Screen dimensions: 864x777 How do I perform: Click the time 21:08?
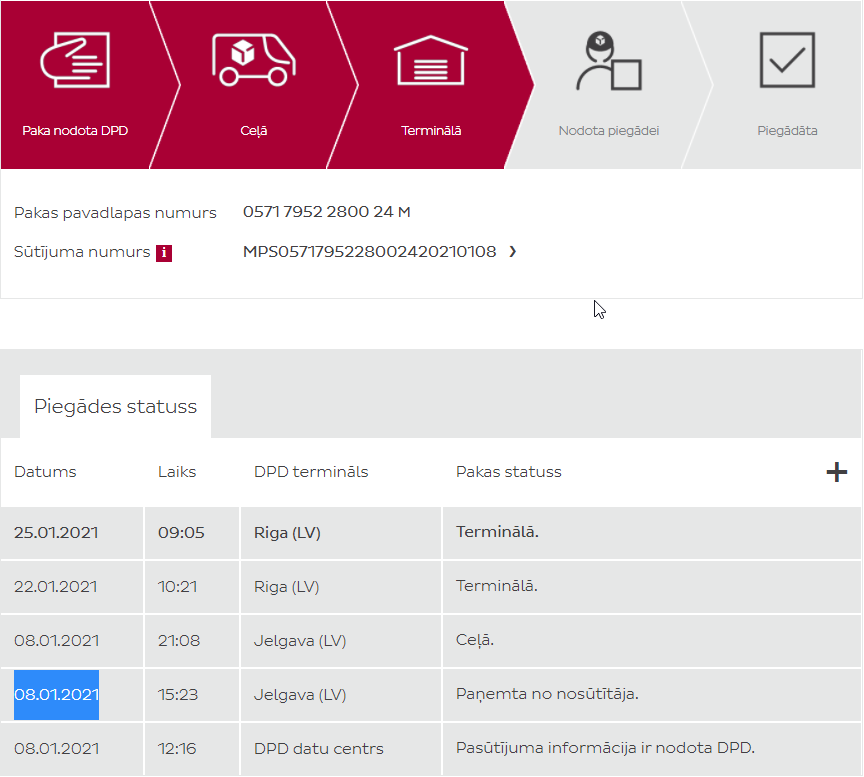coord(179,640)
